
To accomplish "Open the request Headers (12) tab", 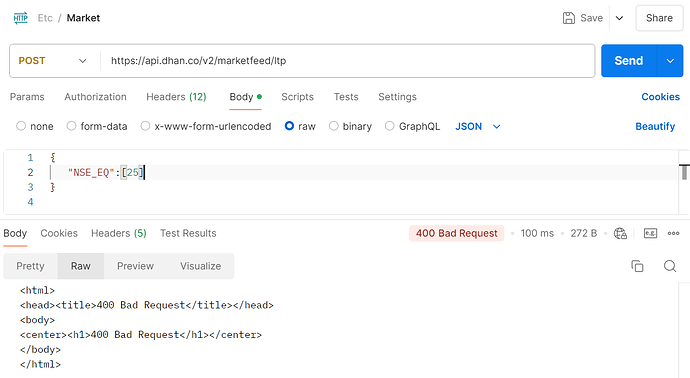I will coord(176,97).
